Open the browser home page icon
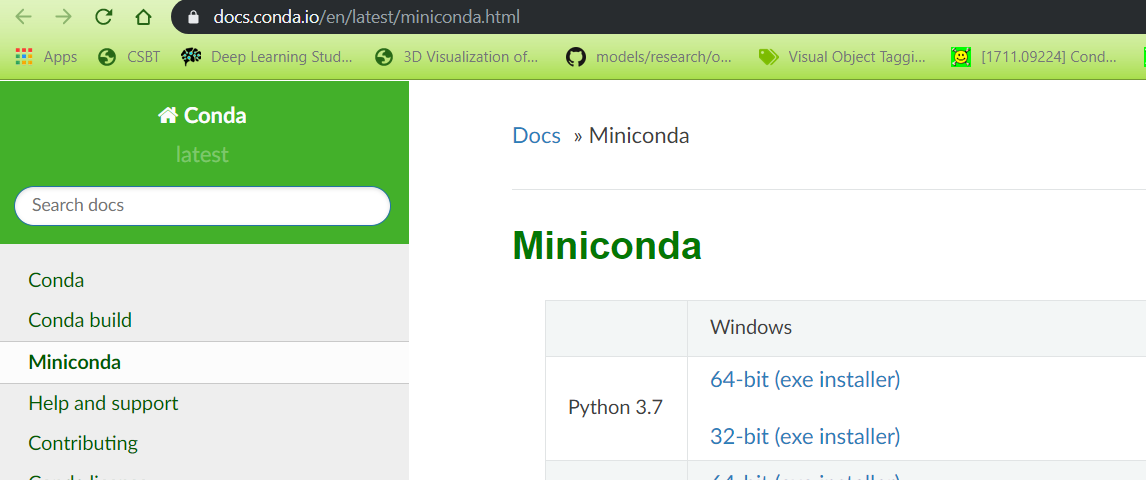Image resolution: width=1146 pixels, height=480 pixels. 144,17
